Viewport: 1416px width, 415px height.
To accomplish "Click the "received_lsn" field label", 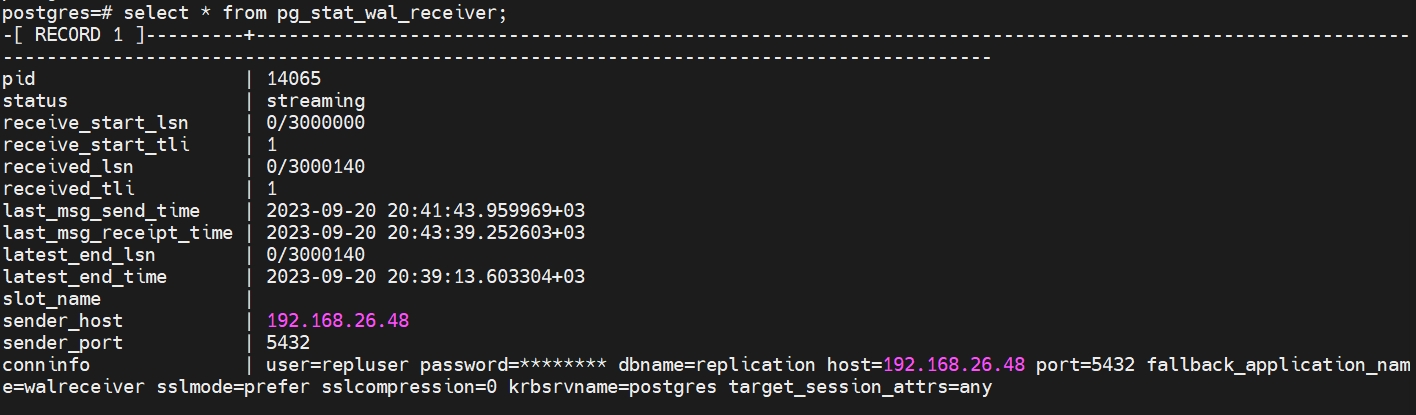I will click(68, 167).
